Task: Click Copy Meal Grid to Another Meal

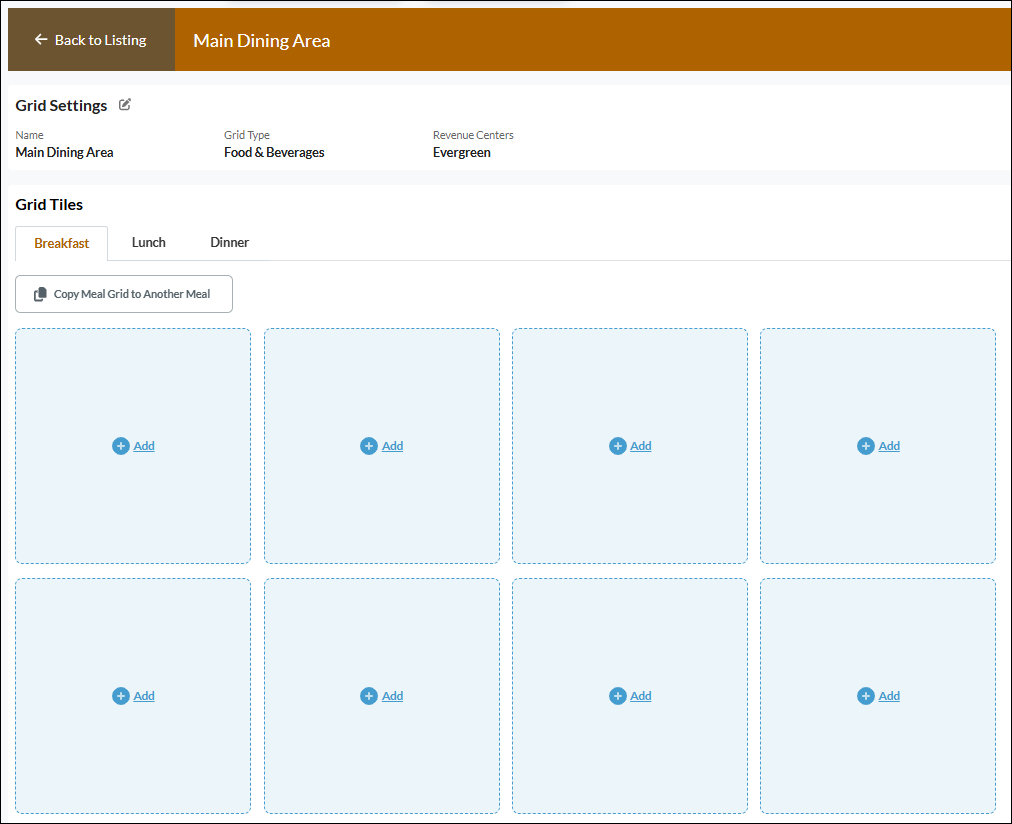Action: pos(124,294)
